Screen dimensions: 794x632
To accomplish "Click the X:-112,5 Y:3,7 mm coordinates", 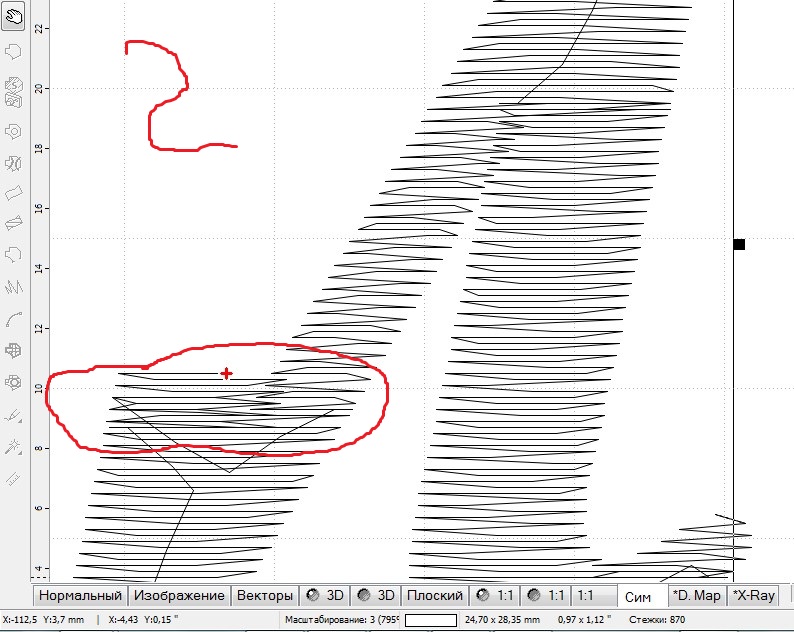I will coord(43,620).
